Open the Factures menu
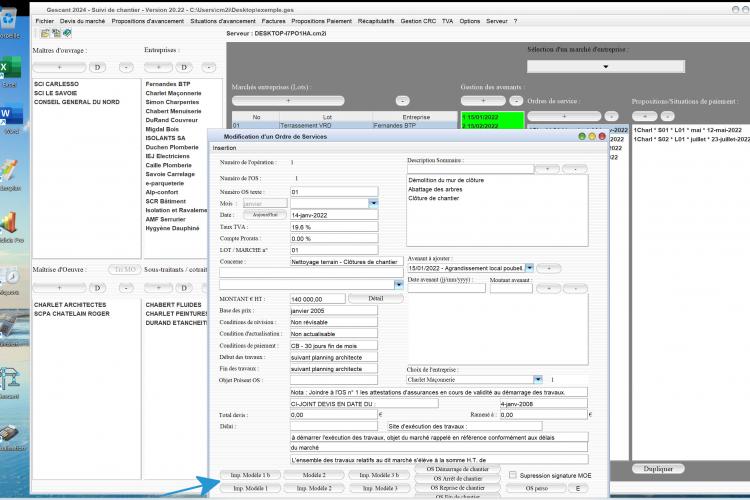 click(274, 21)
